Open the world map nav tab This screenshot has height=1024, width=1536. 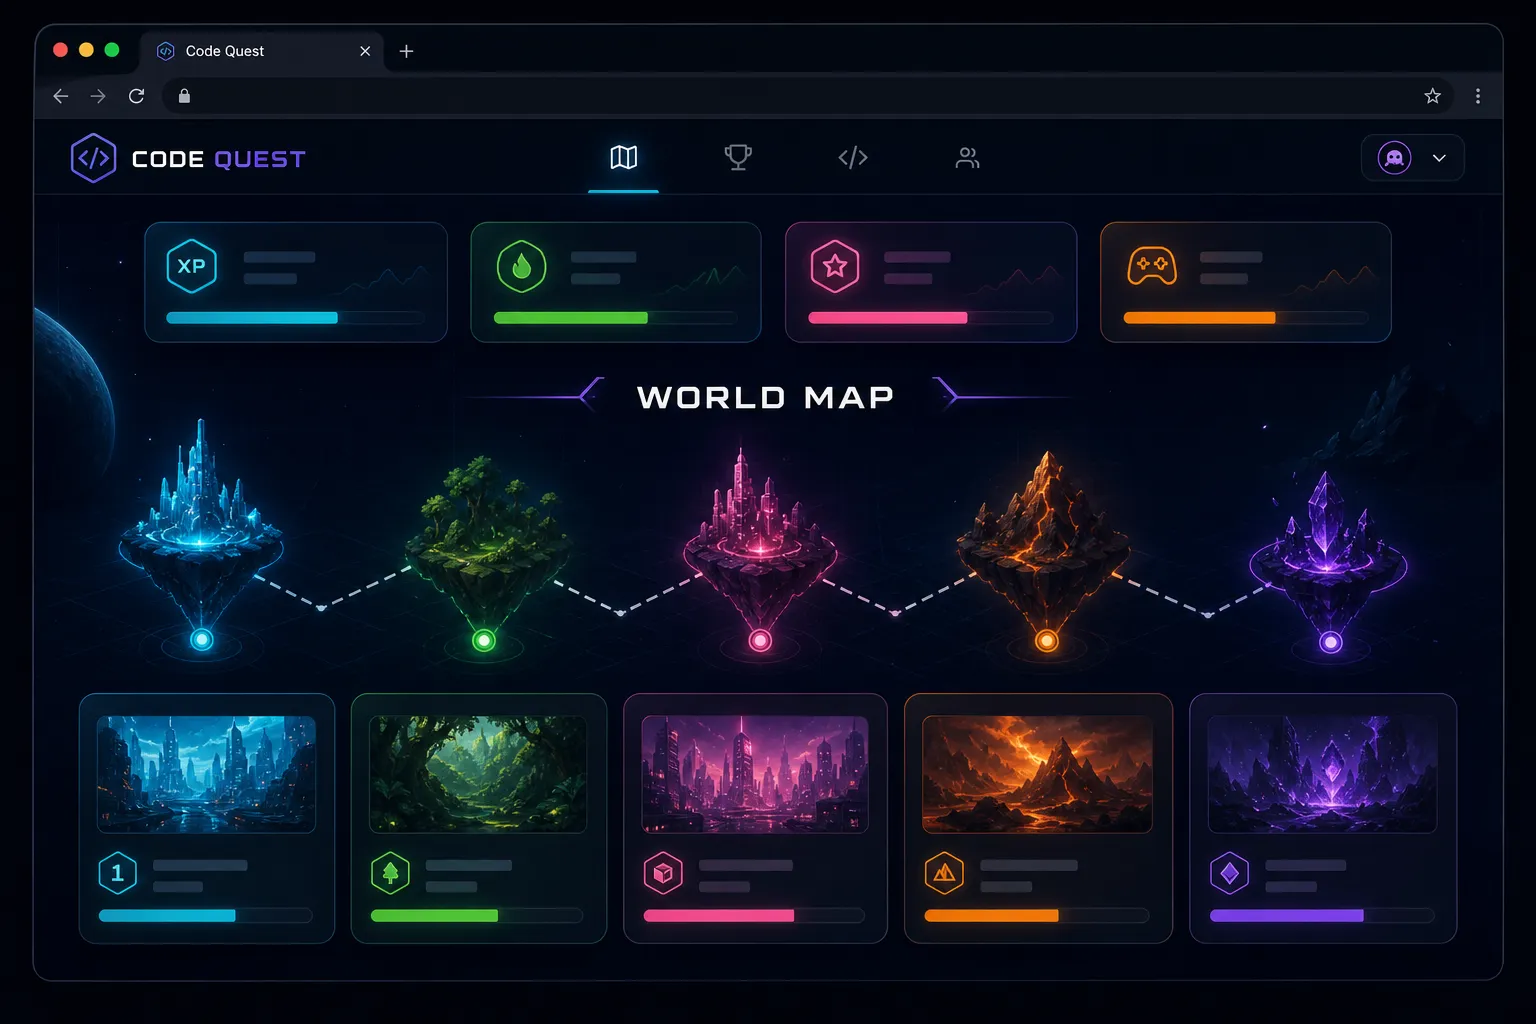click(x=623, y=157)
